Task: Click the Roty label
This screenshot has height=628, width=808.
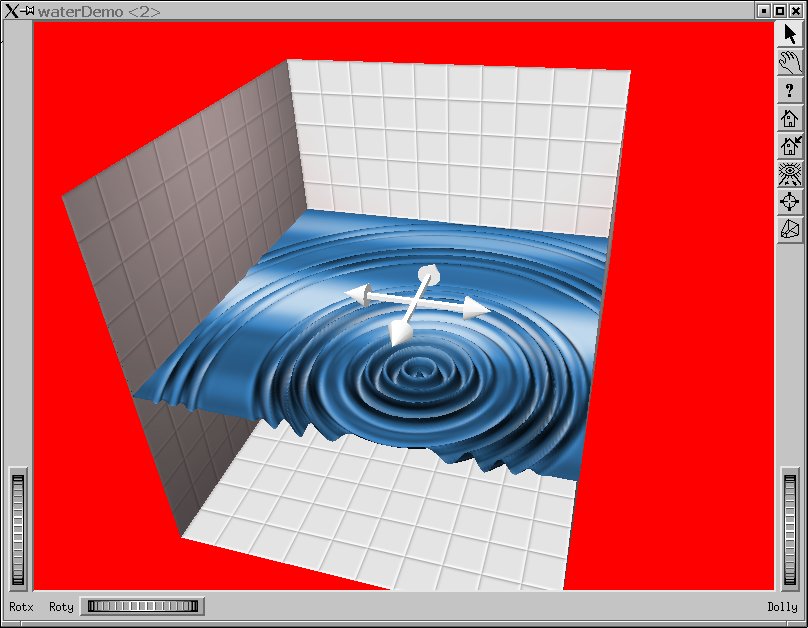Action: 61,607
